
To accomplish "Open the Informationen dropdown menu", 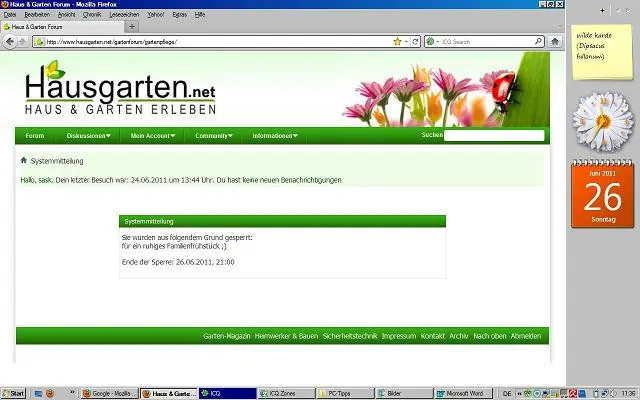I will click(275, 135).
